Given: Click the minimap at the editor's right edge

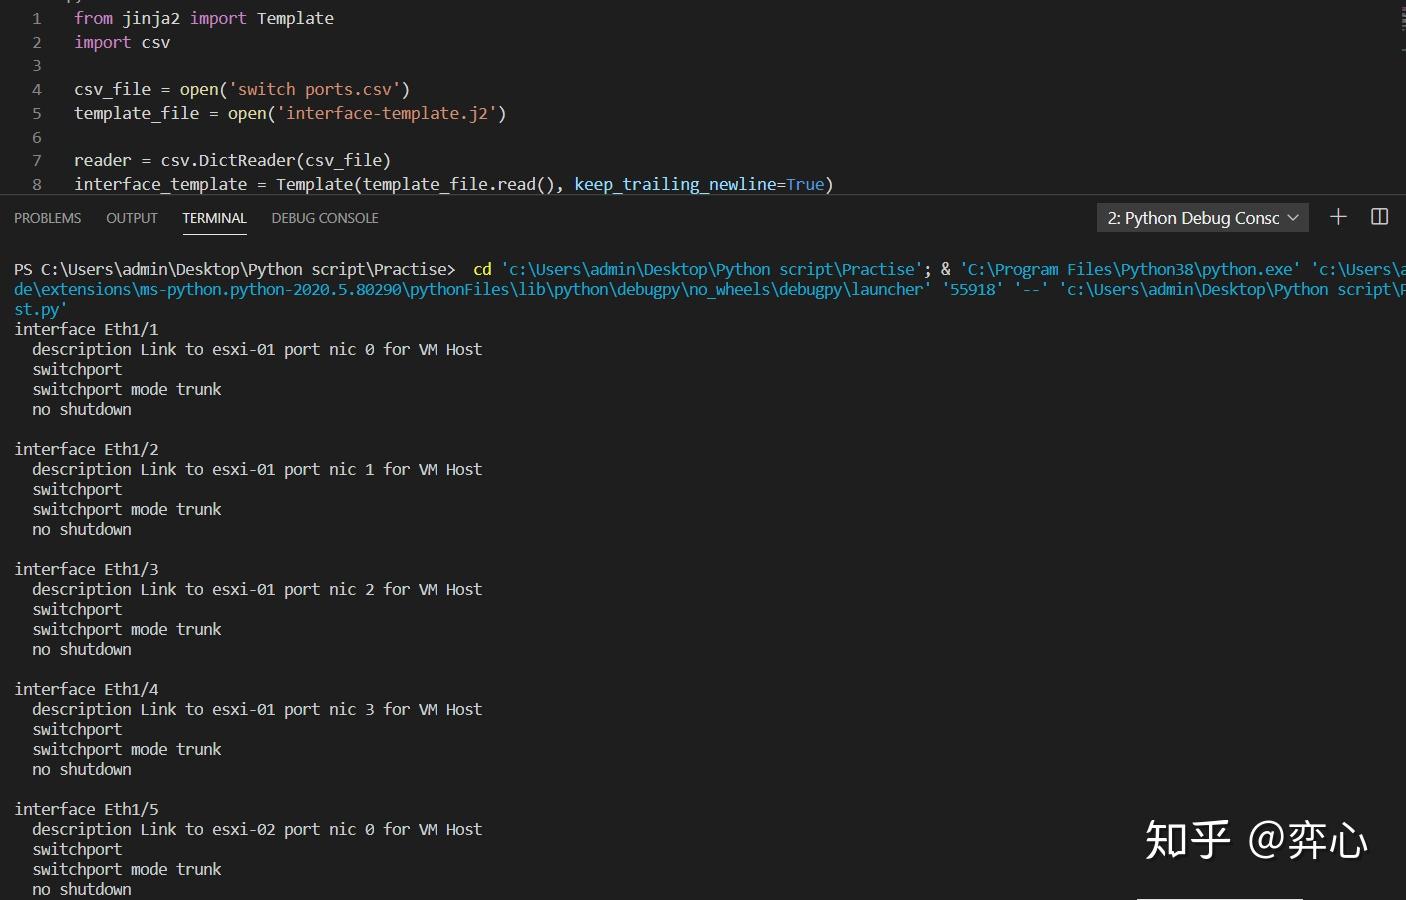Looking at the screenshot, I should click(1401, 30).
